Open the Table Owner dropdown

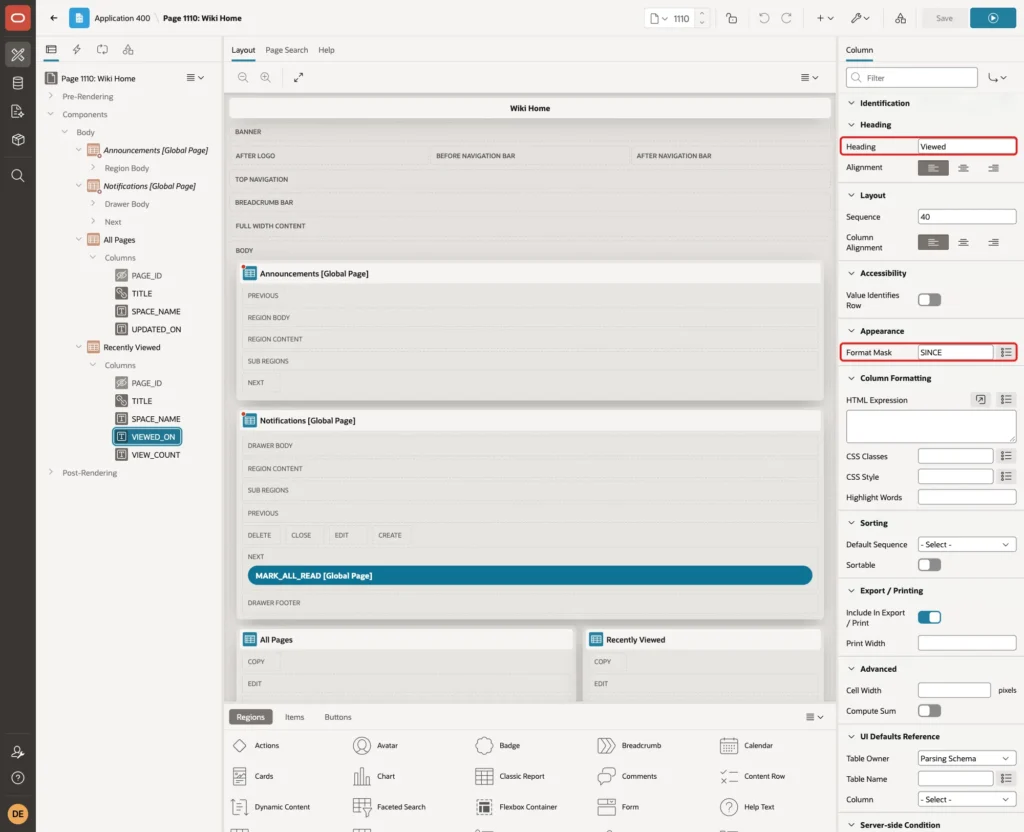click(967, 758)
